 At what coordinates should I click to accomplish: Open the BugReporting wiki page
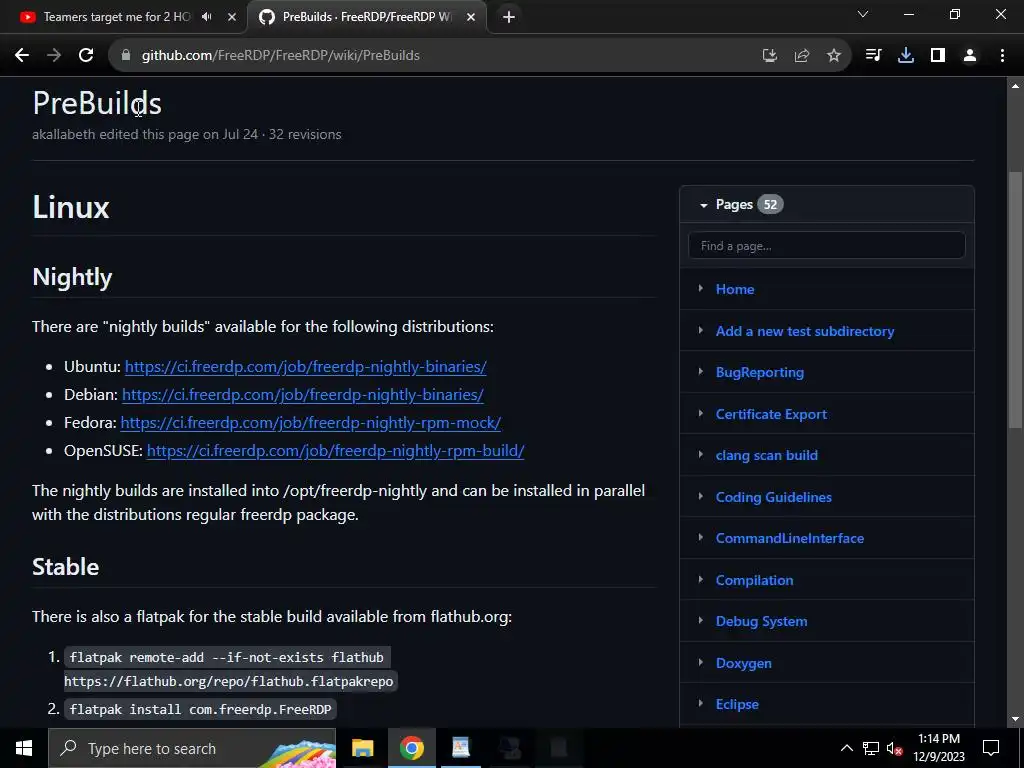pos(760,372)
